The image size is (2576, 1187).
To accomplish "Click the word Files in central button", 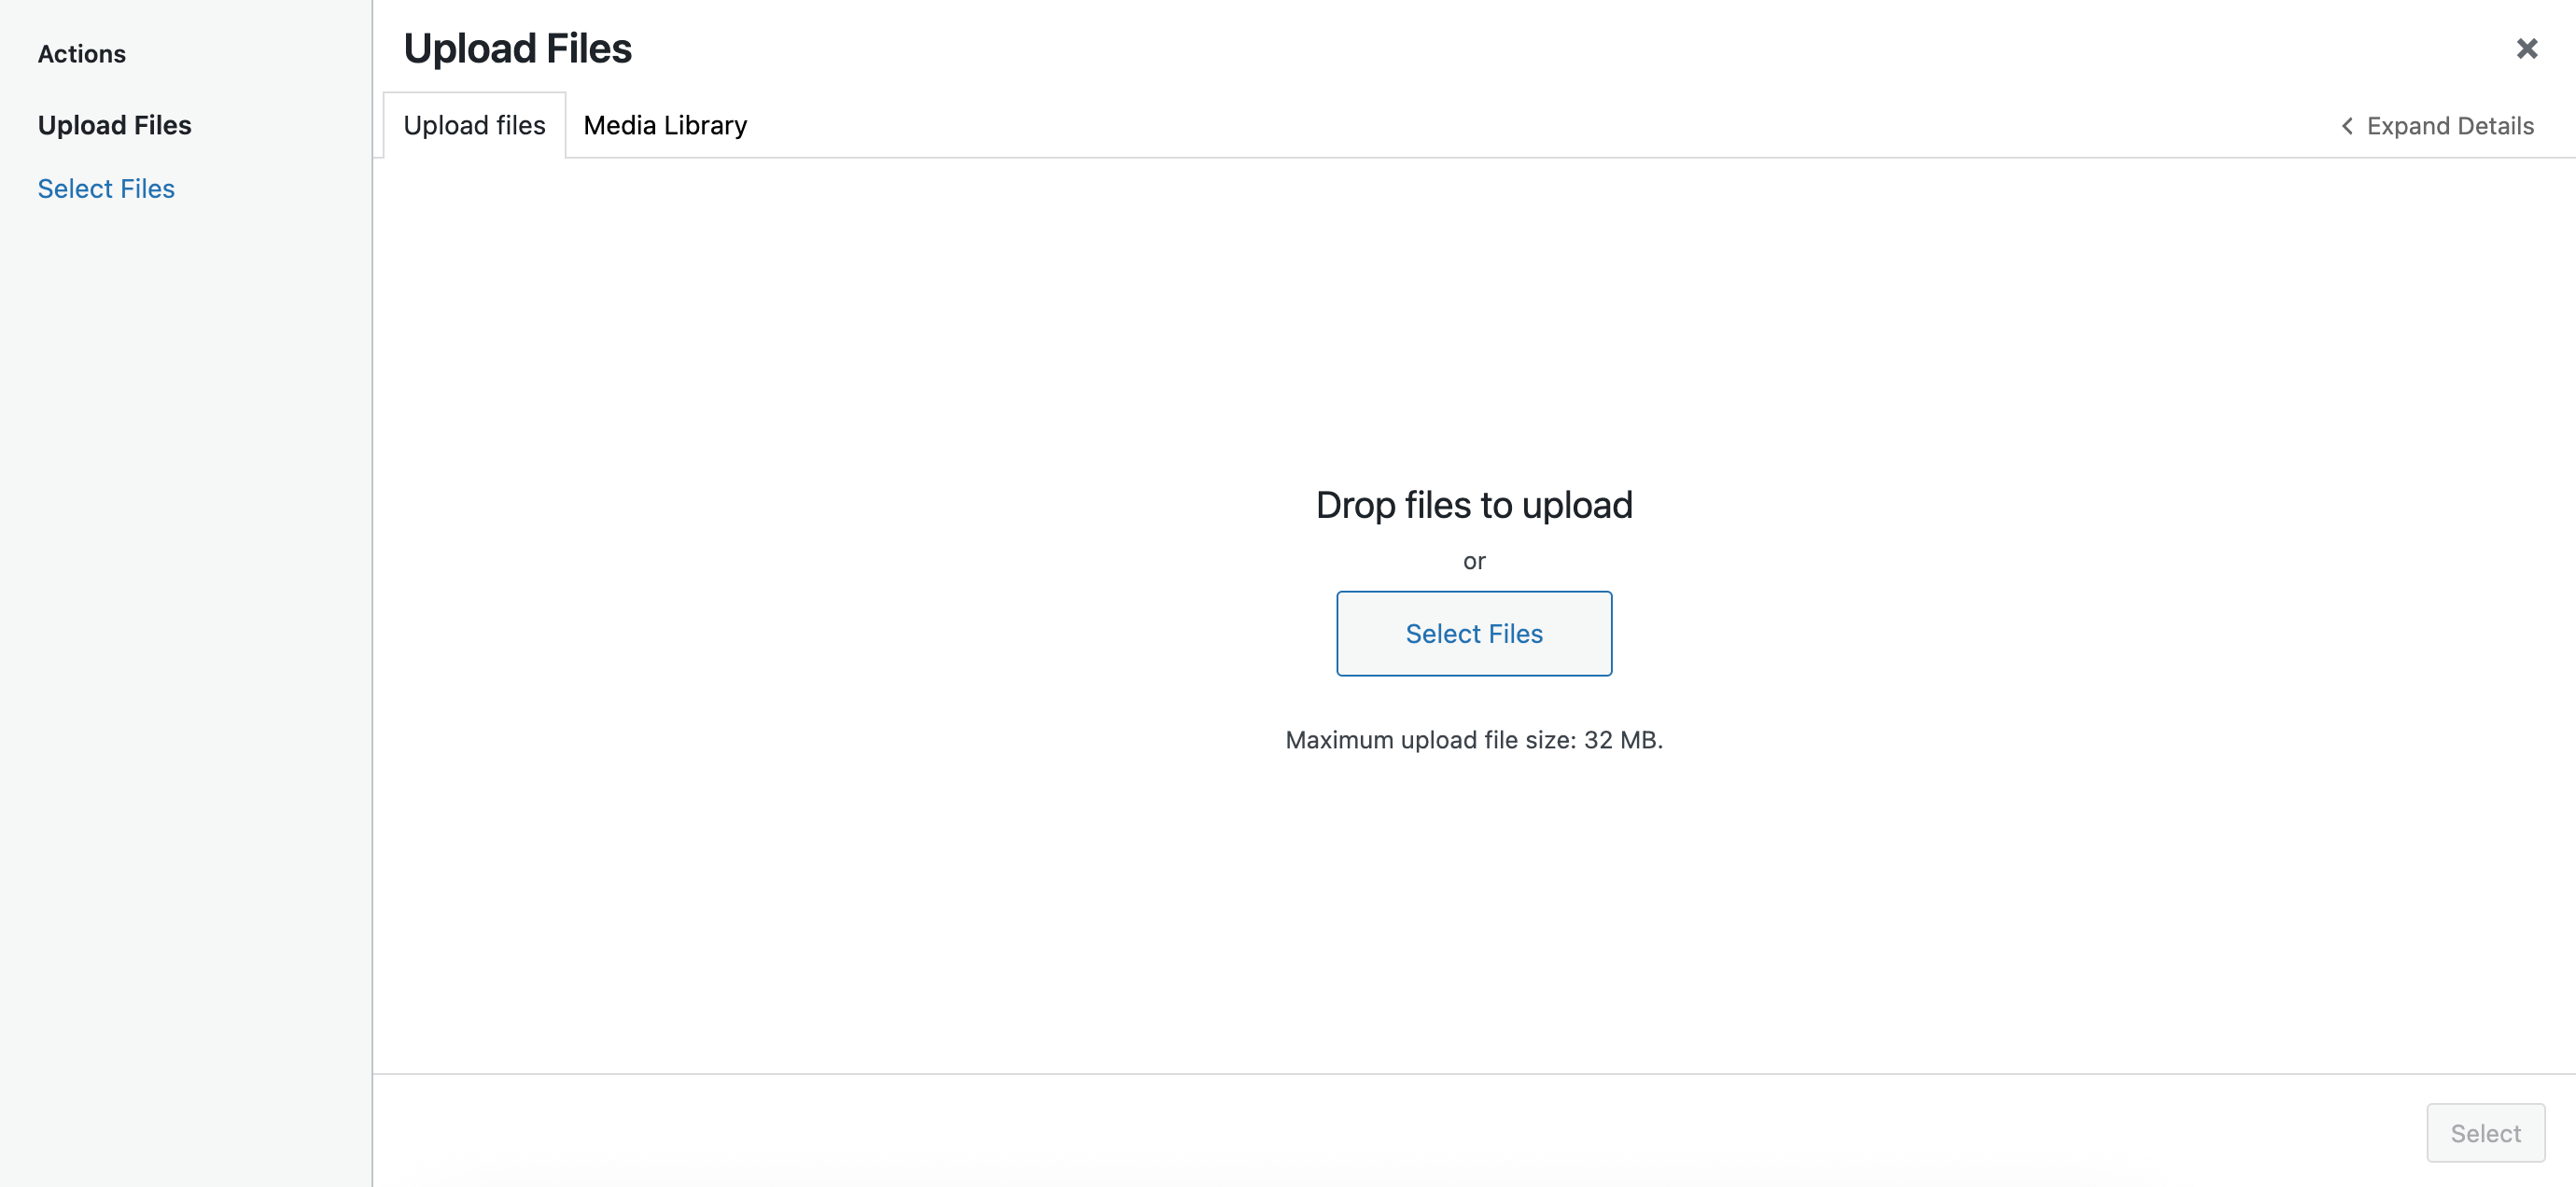I will coord(1515,634).
